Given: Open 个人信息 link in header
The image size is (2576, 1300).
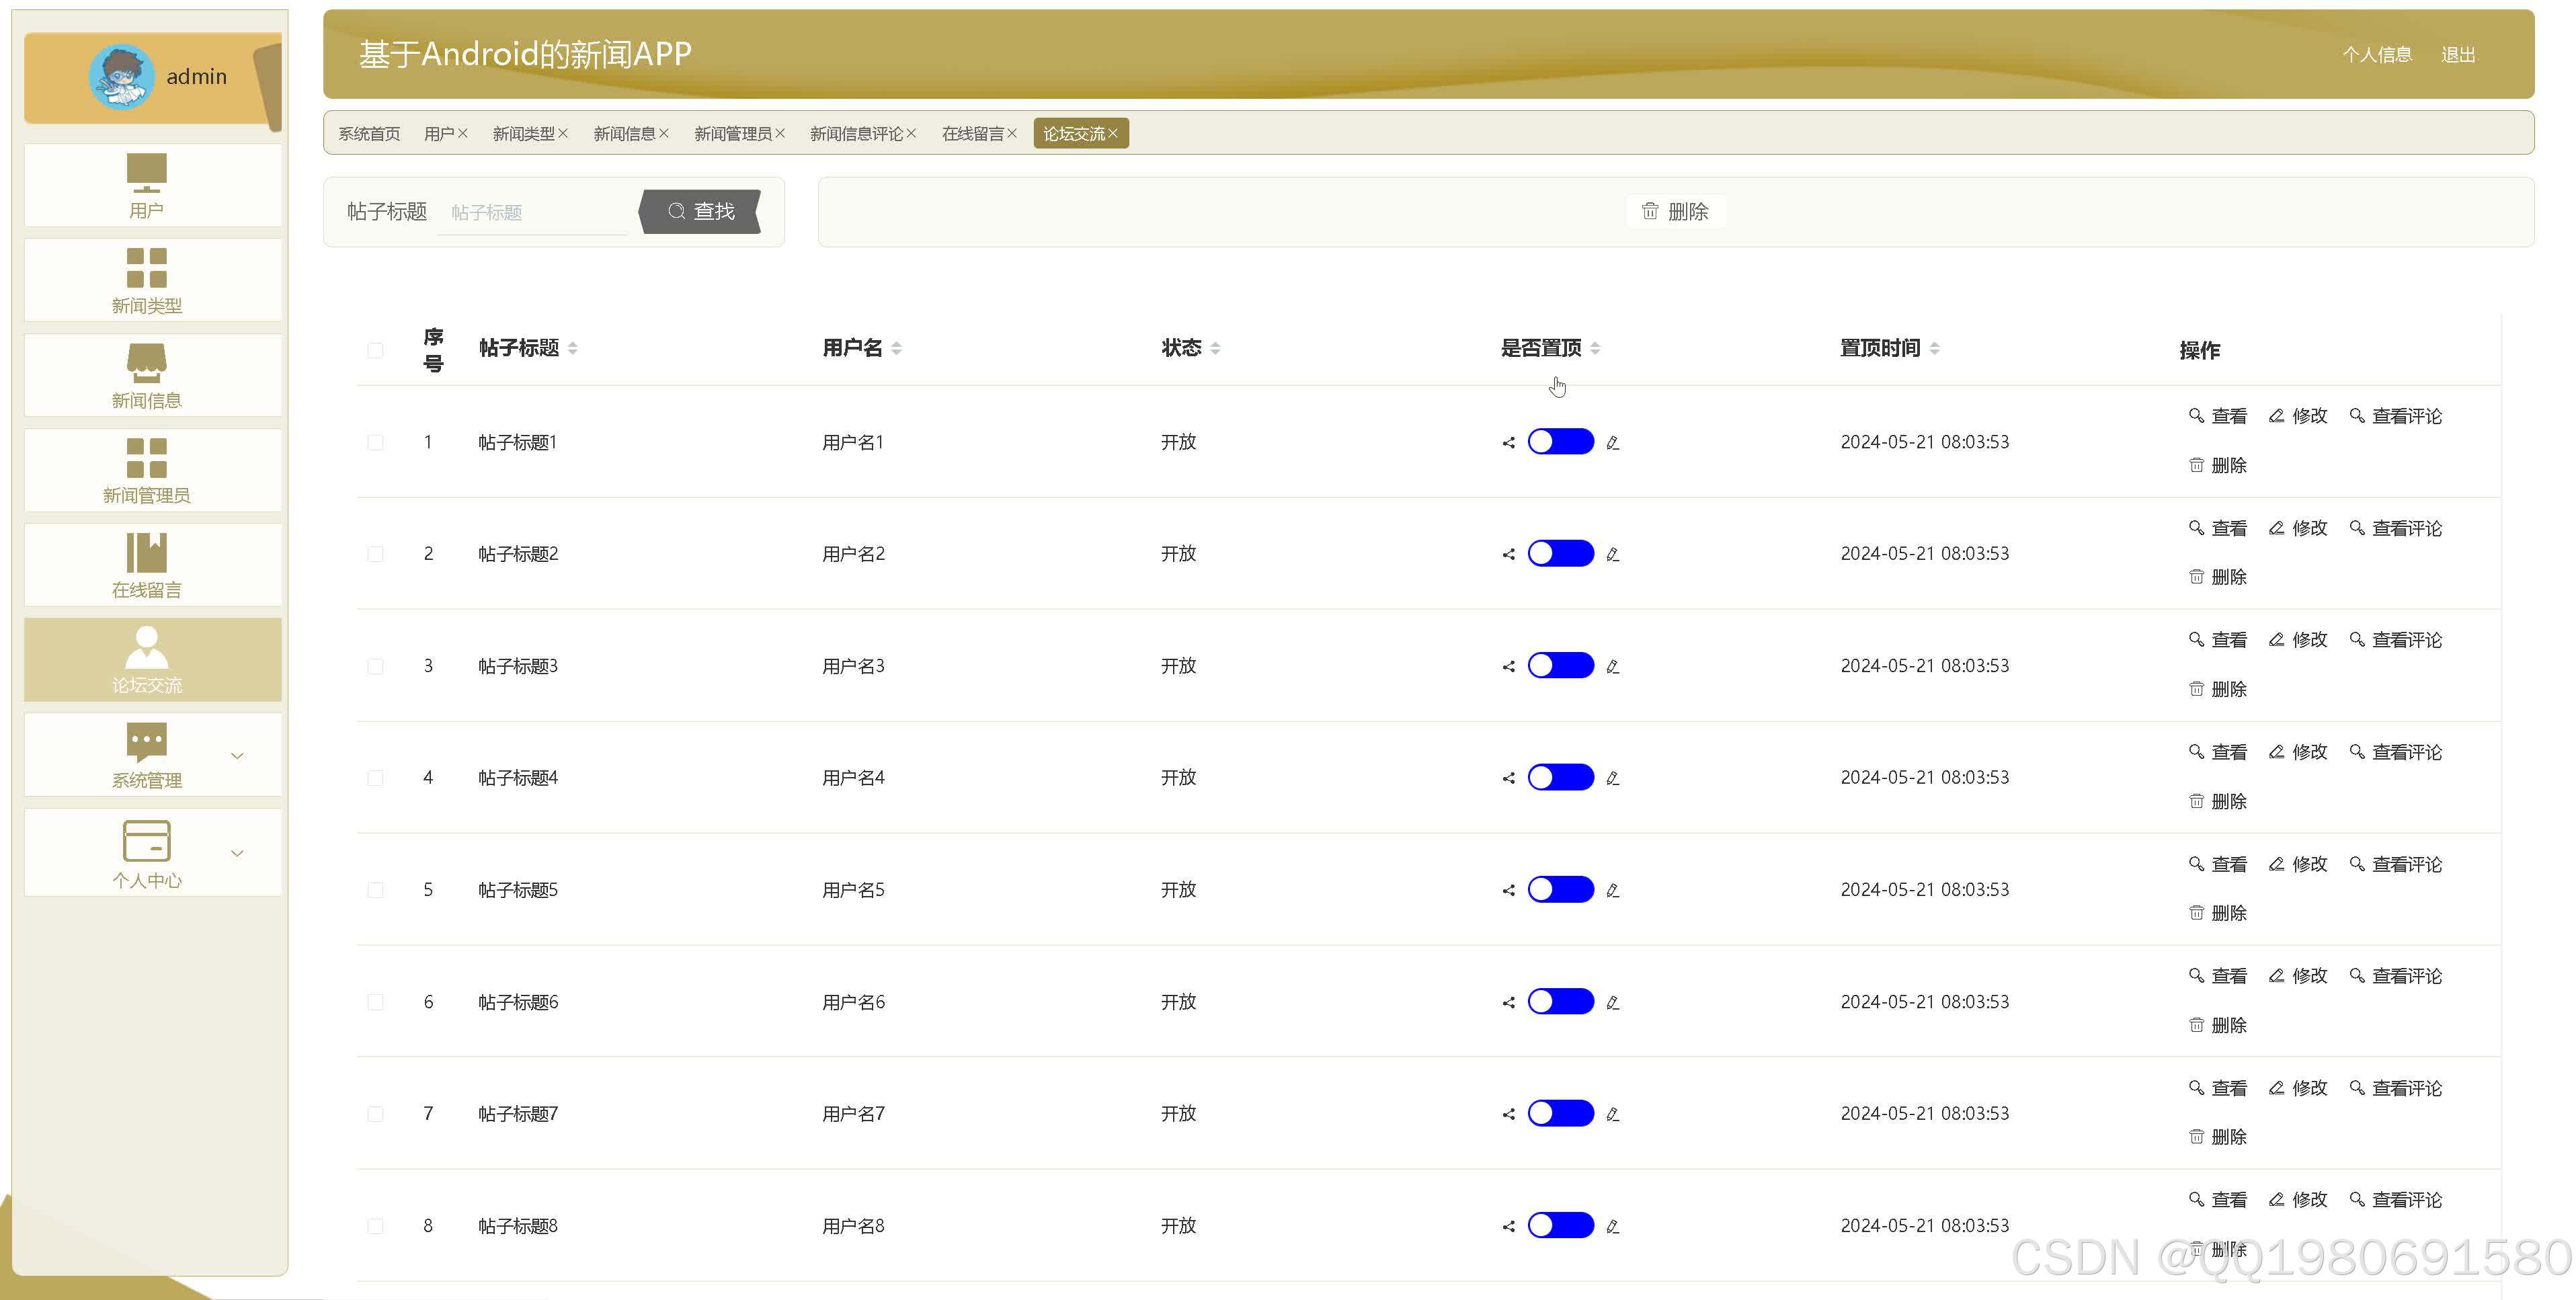Looking at the screenshot, I should (x=2377, y=55).
